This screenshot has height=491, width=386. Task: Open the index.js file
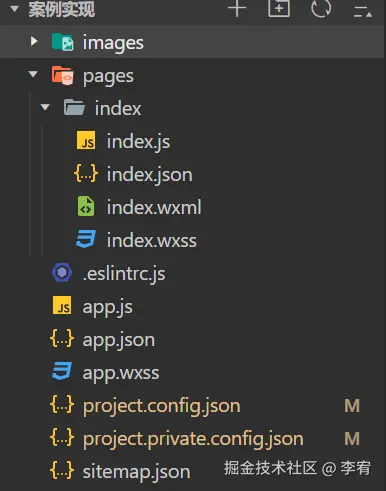(x=138, y=142)
